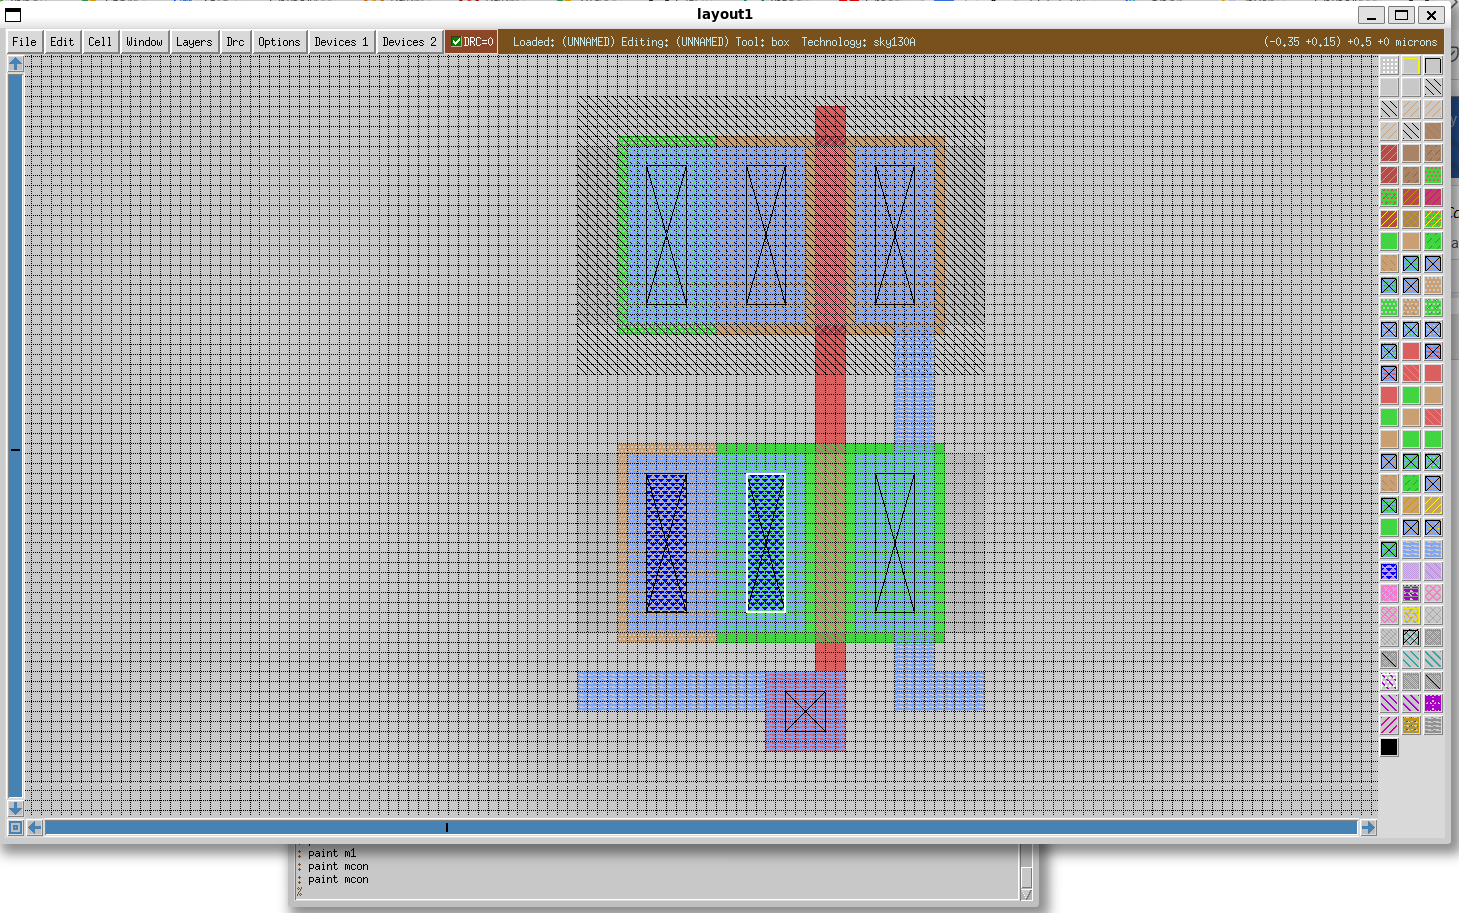
Task: Click the "paint m1" console line
Action: 332,853
